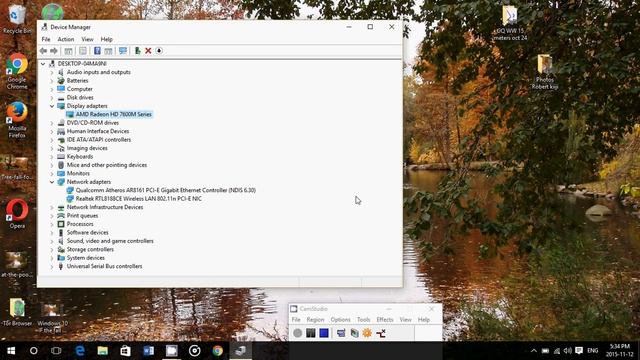Select the Imaging devices category
640x360 pixels.
87,148
